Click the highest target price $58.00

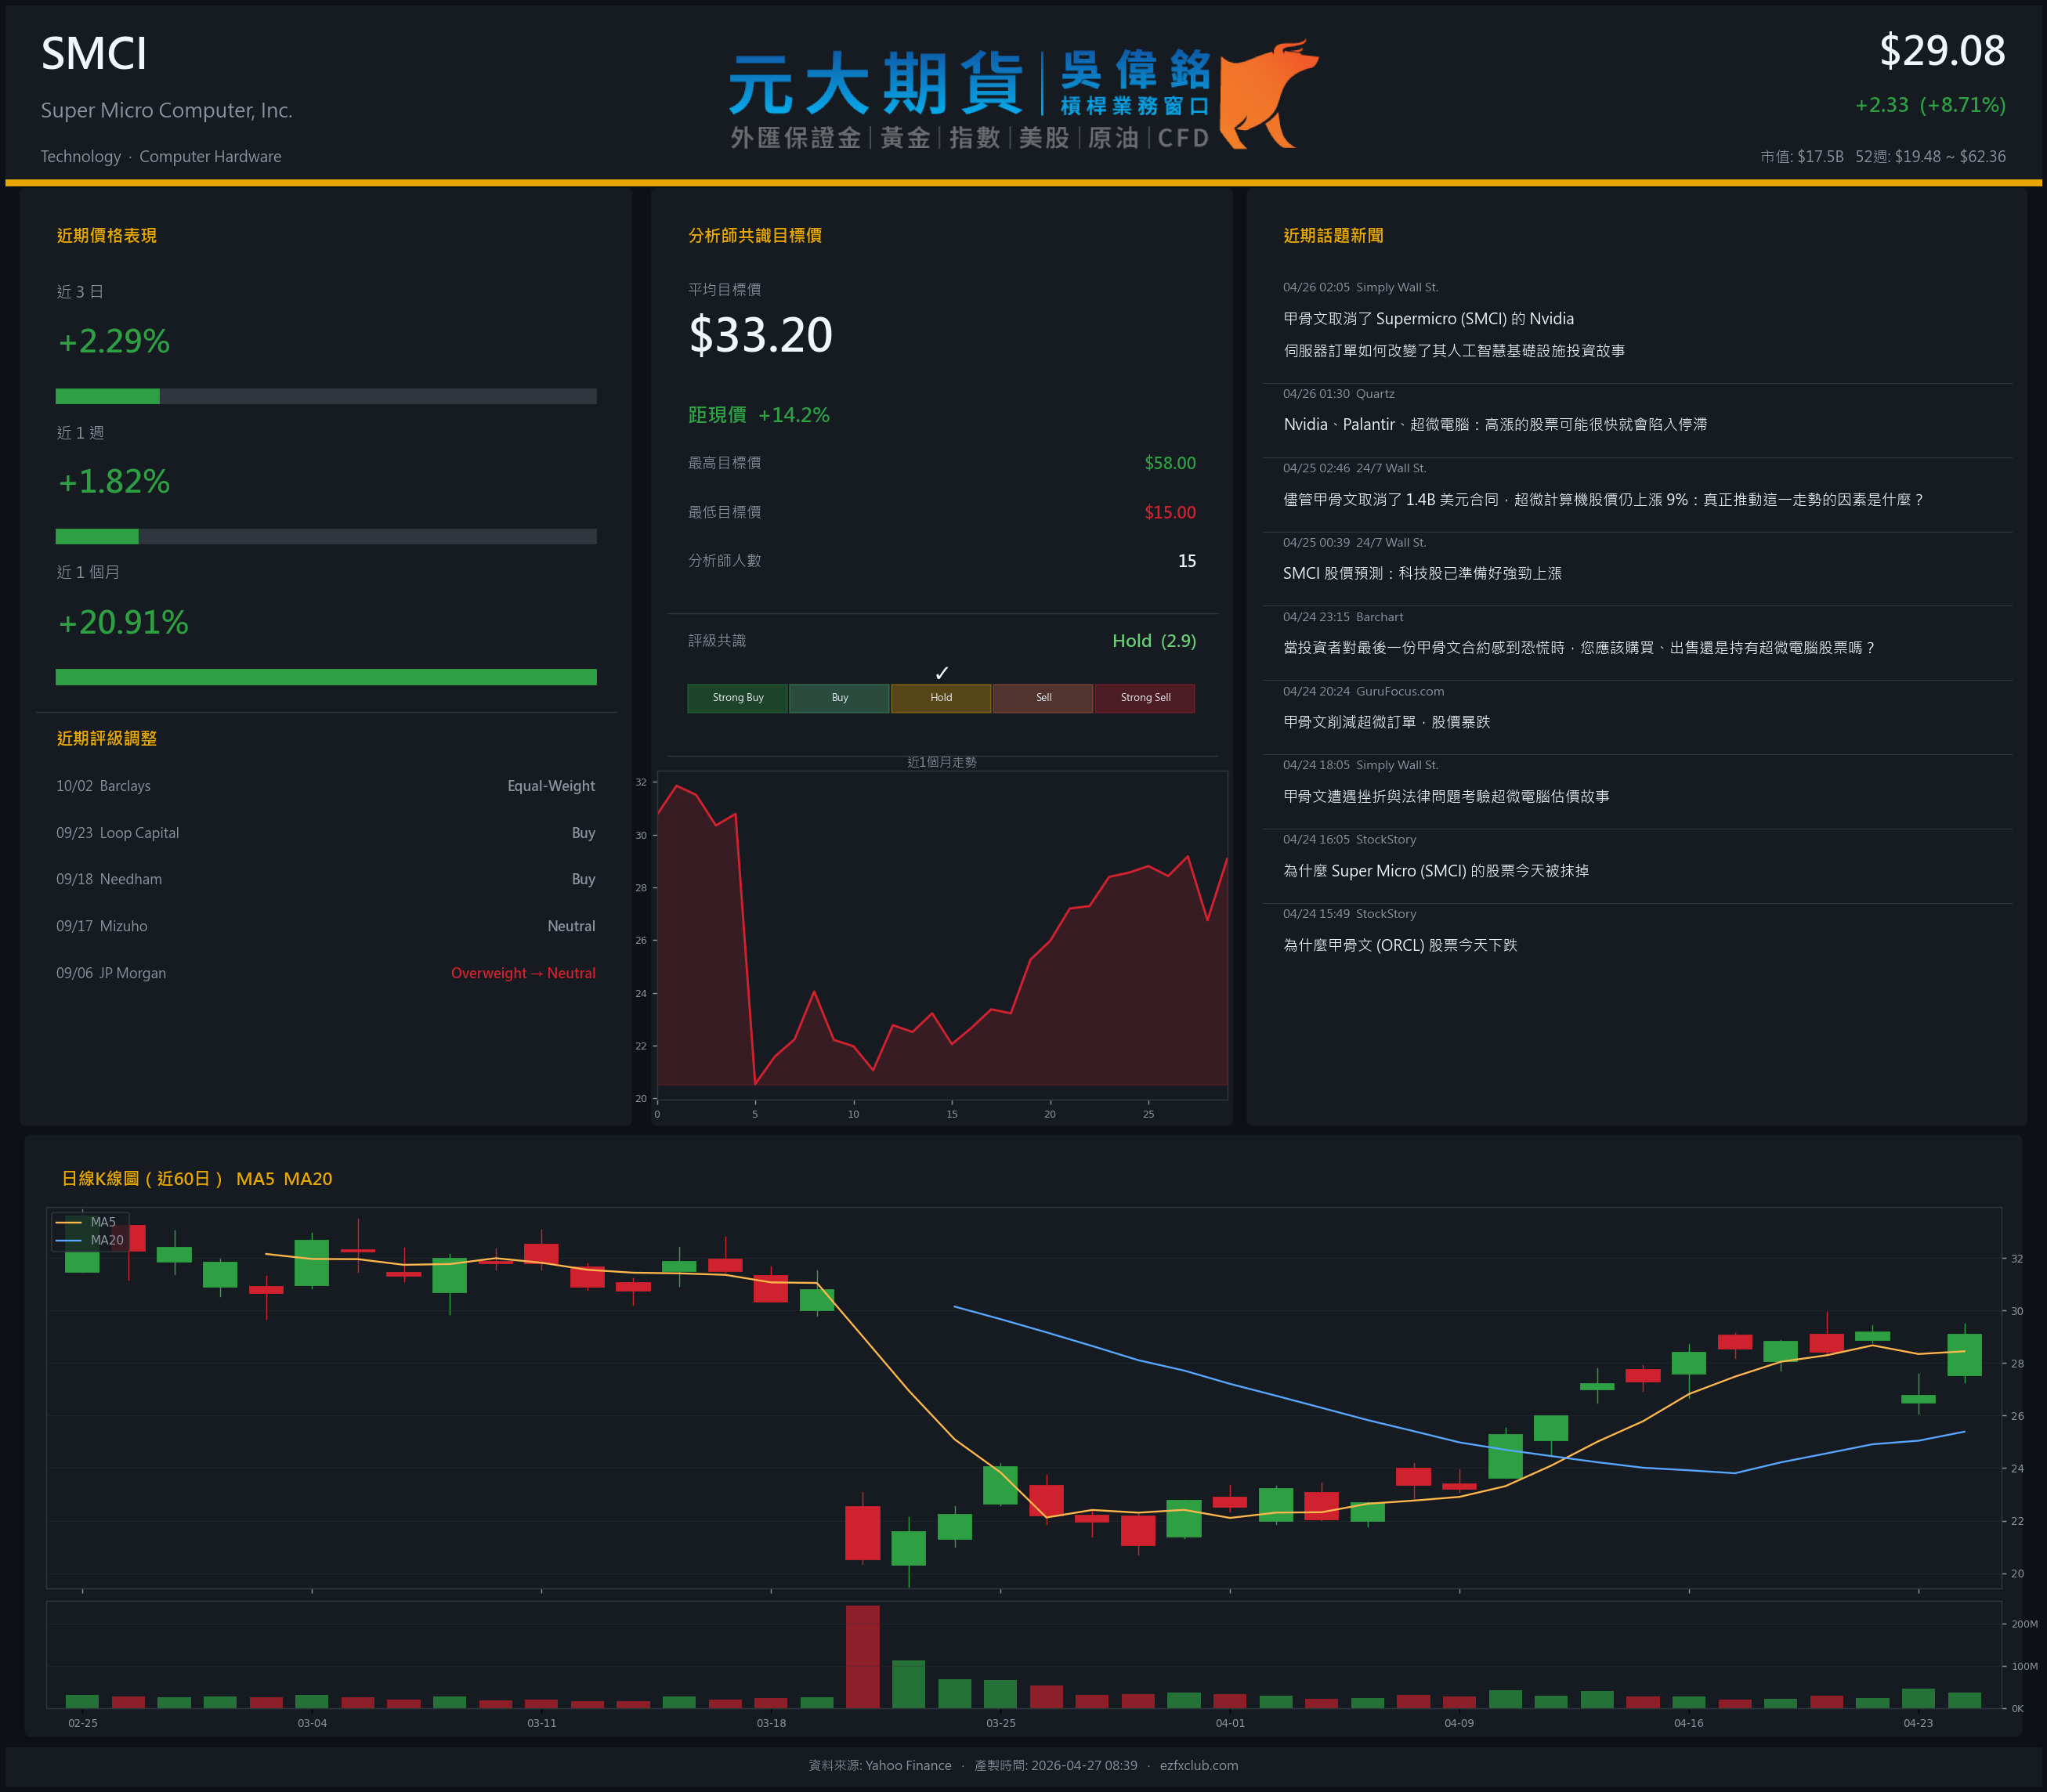pos(1170,463)
